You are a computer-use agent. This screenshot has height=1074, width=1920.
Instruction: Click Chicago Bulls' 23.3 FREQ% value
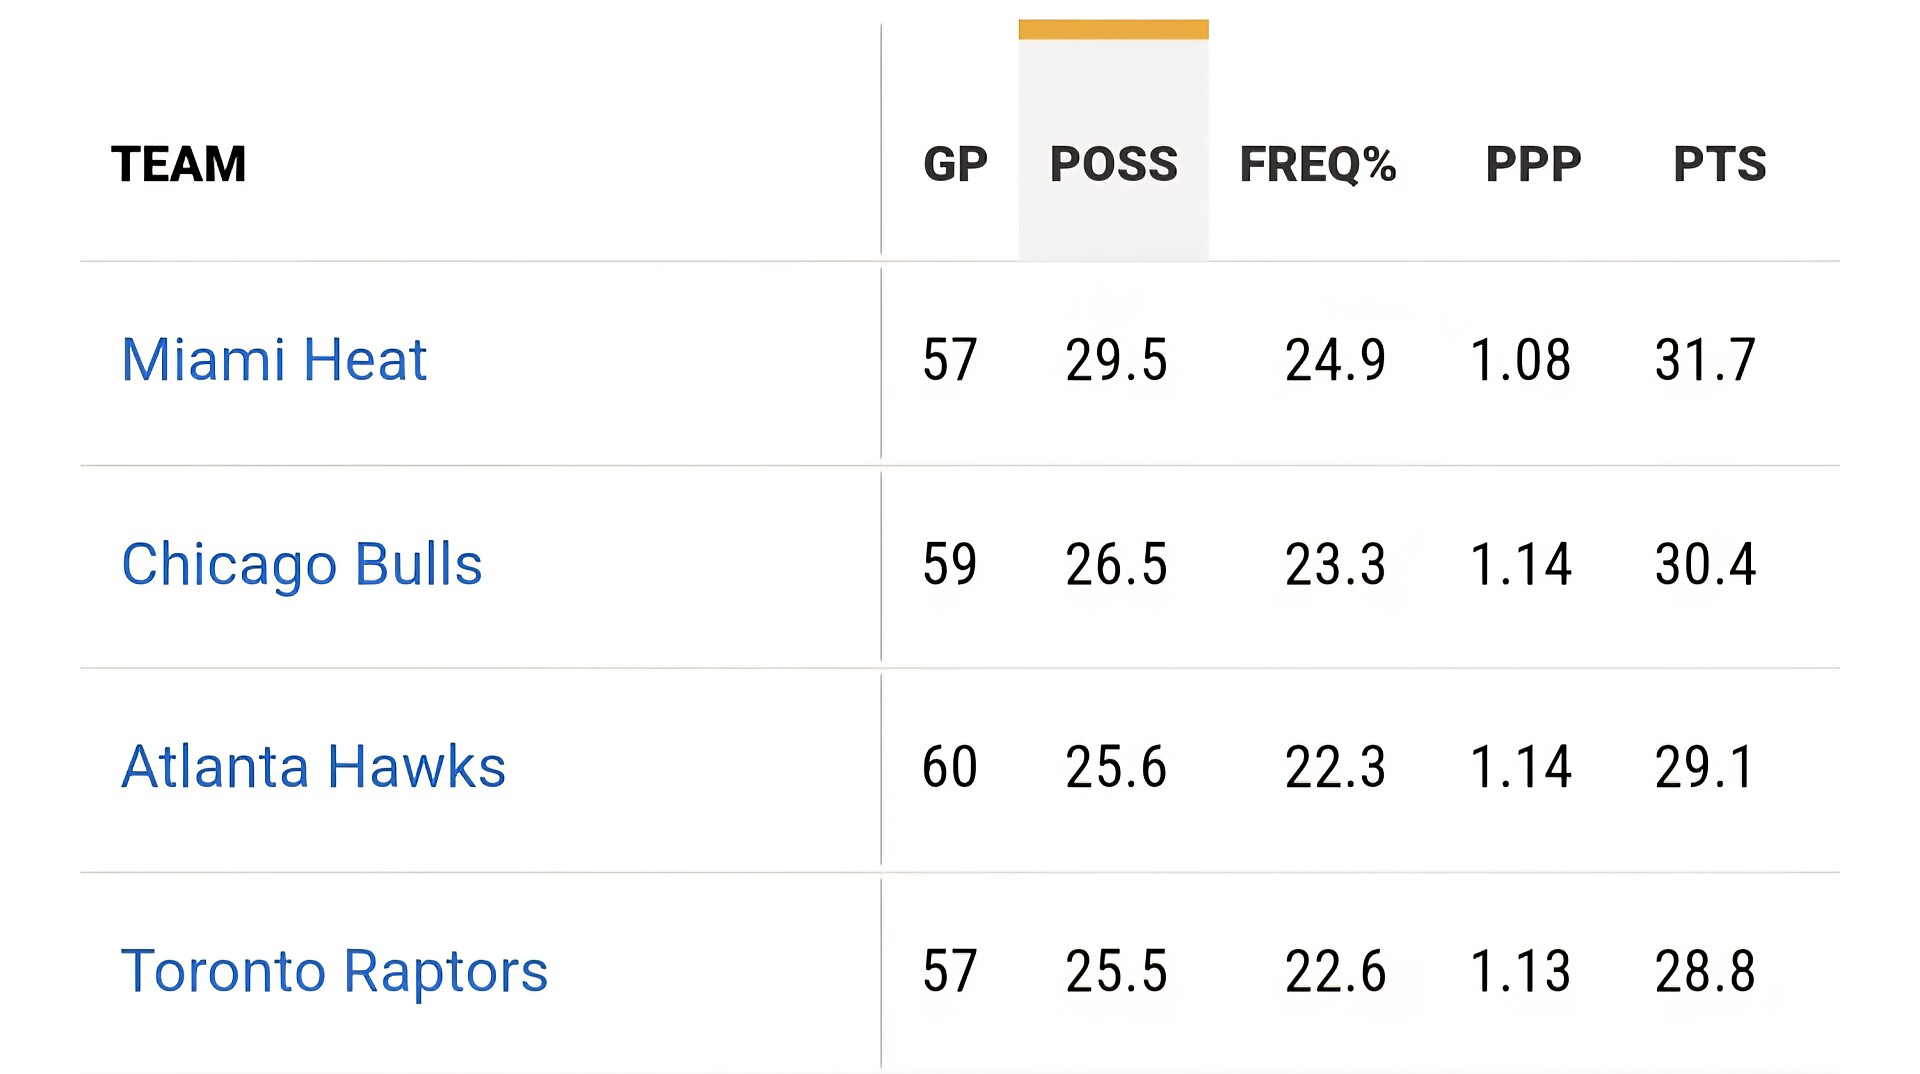click(x=1335, y=564)
